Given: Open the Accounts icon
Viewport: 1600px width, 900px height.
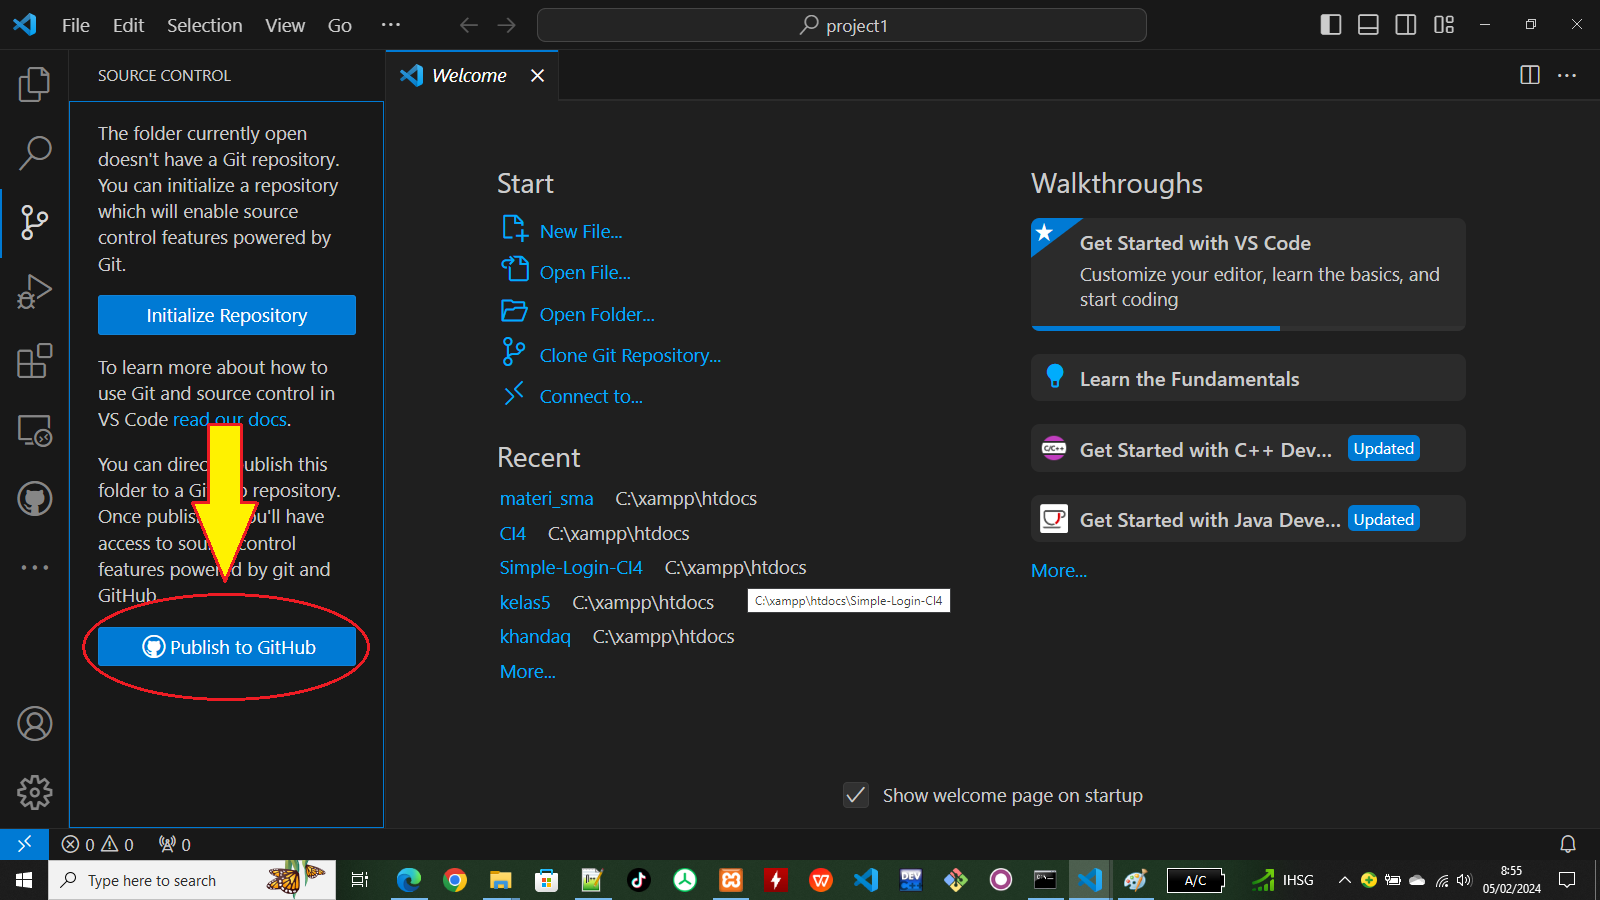Looking at the screenshot, I should click(x=34, y=723).
